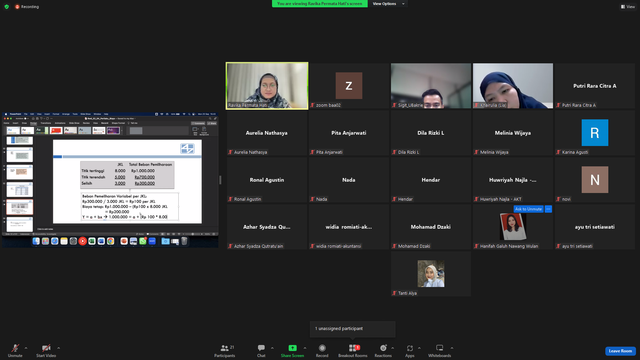Select the Aurelia Nathasya tile
The height and width of the screenshot is (360, 640).
point(267,133)
